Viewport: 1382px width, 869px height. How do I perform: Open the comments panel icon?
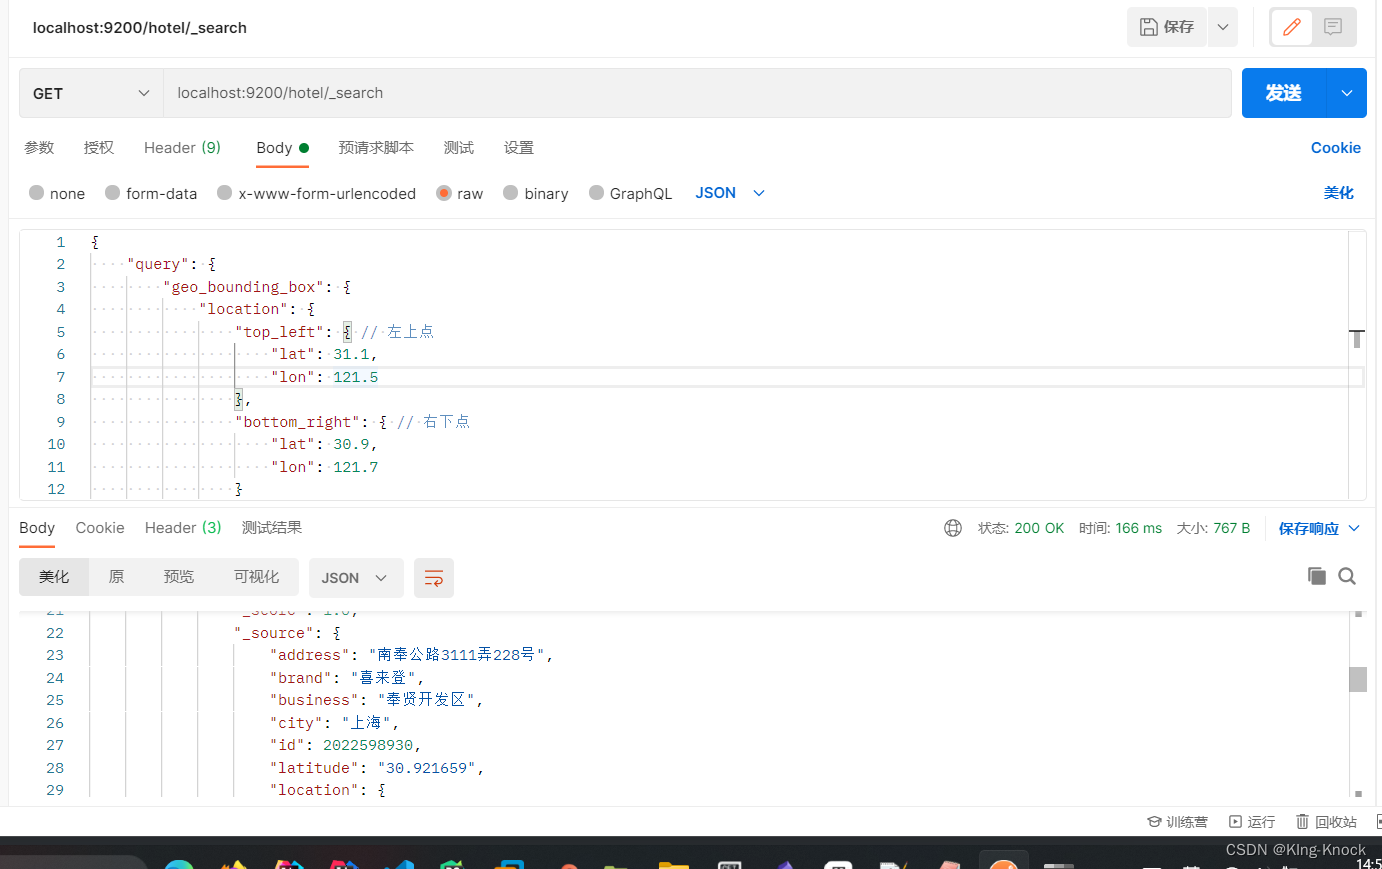1333,27
